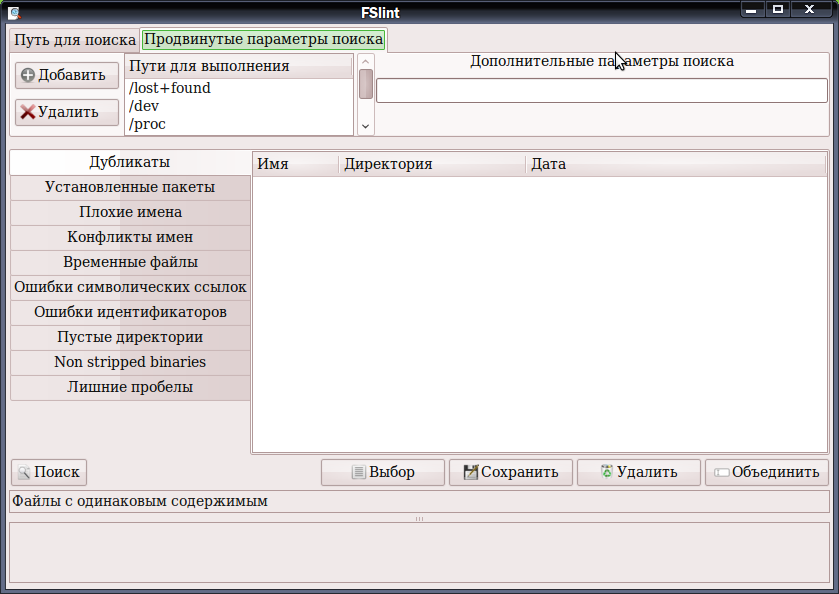The height and width of the screenshot is (594, 839).
Task: Switch to the Путь для поиска tab
Action: (75, 40)
